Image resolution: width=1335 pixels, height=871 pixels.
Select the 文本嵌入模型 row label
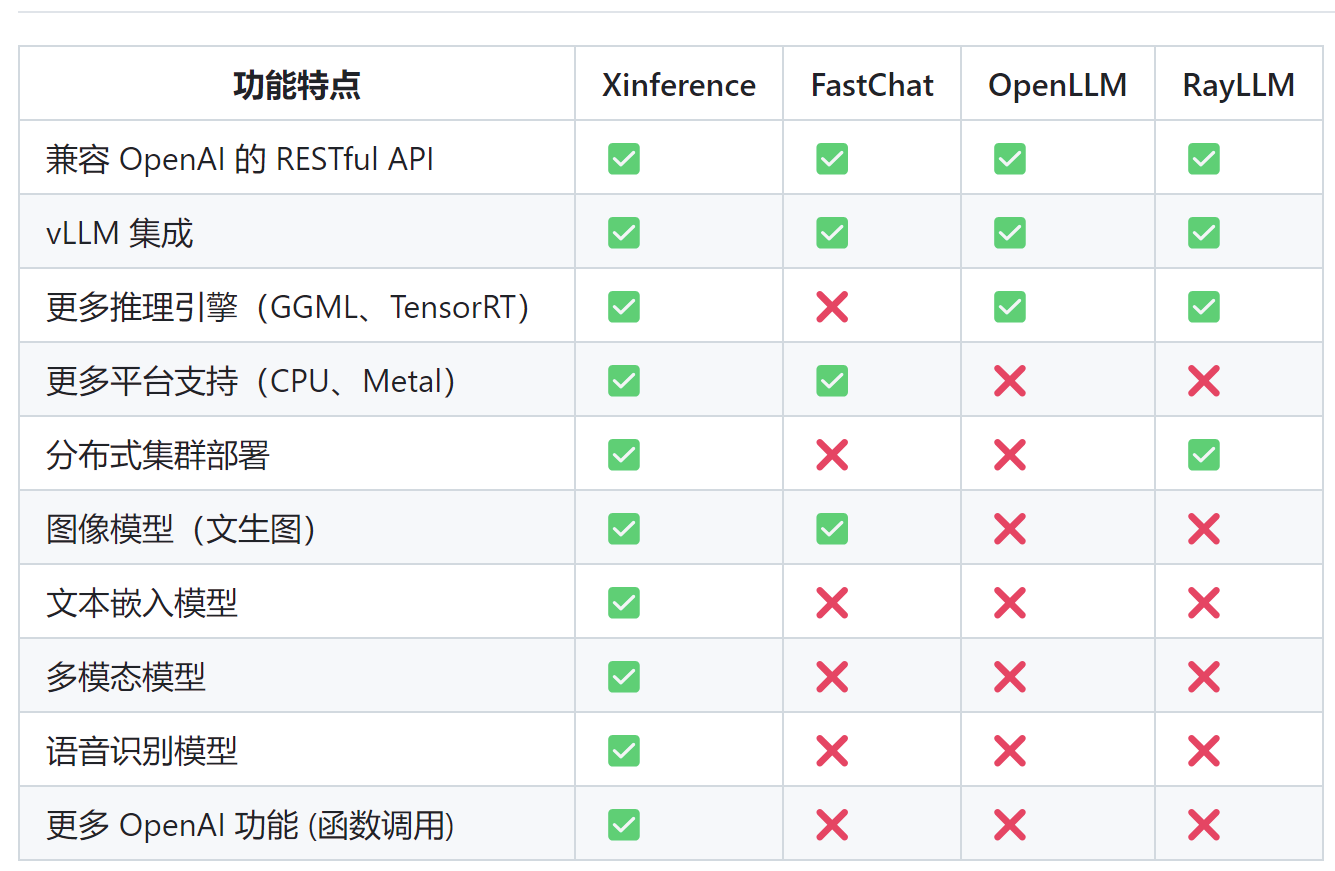(142, 603)
